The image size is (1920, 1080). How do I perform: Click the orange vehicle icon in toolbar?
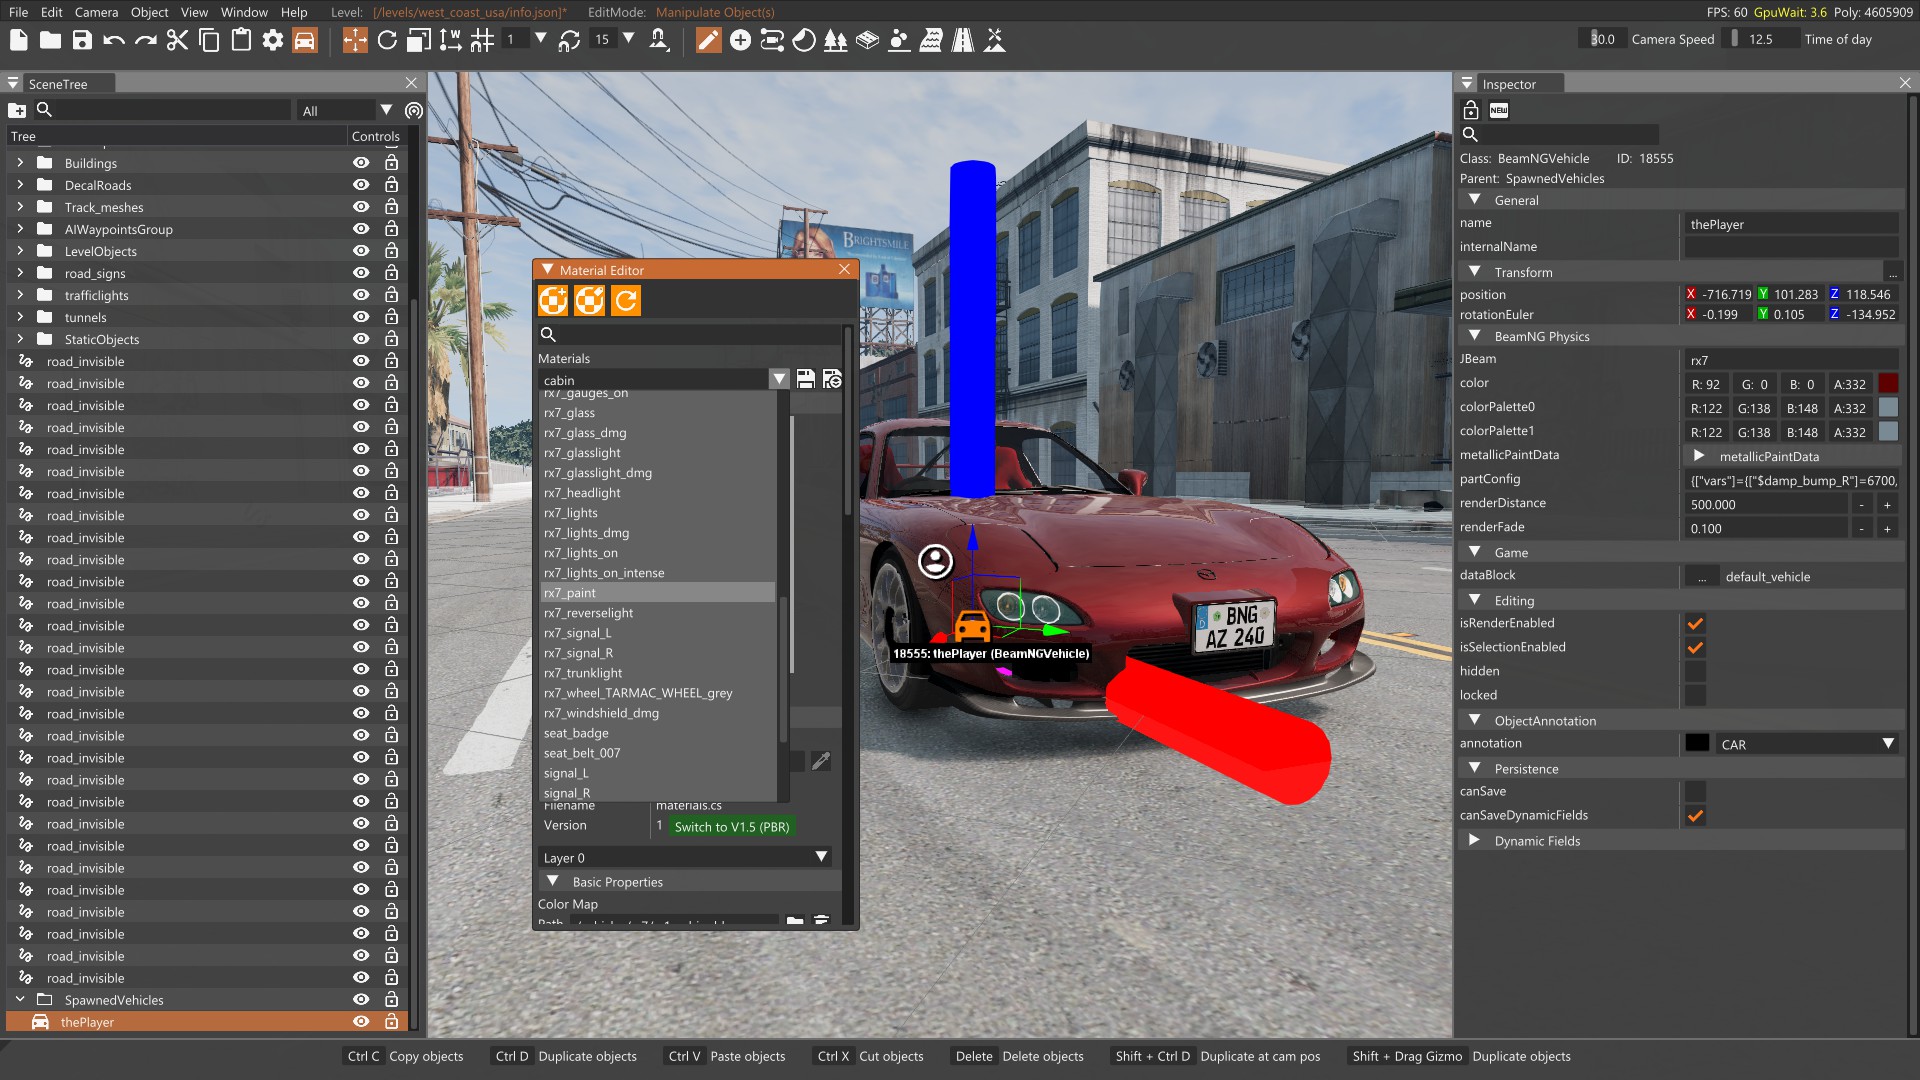point(305,40)
